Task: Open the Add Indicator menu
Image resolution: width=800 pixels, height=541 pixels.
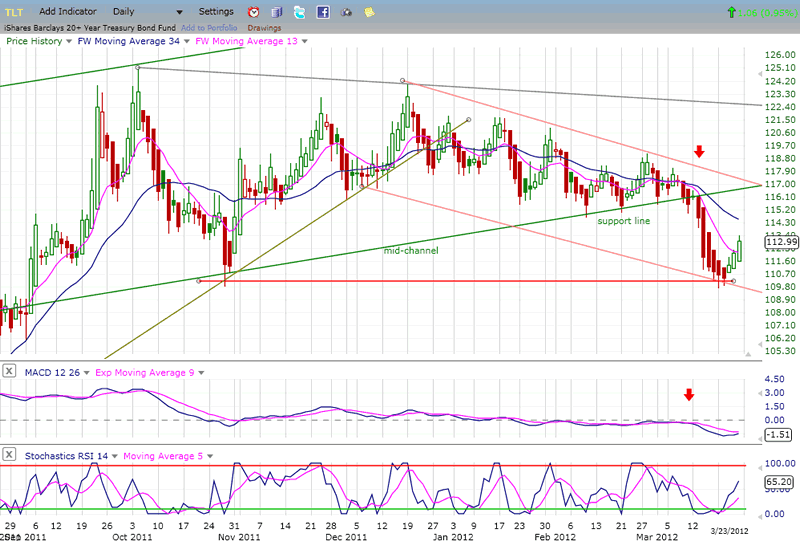Action: tap(67, 11)
